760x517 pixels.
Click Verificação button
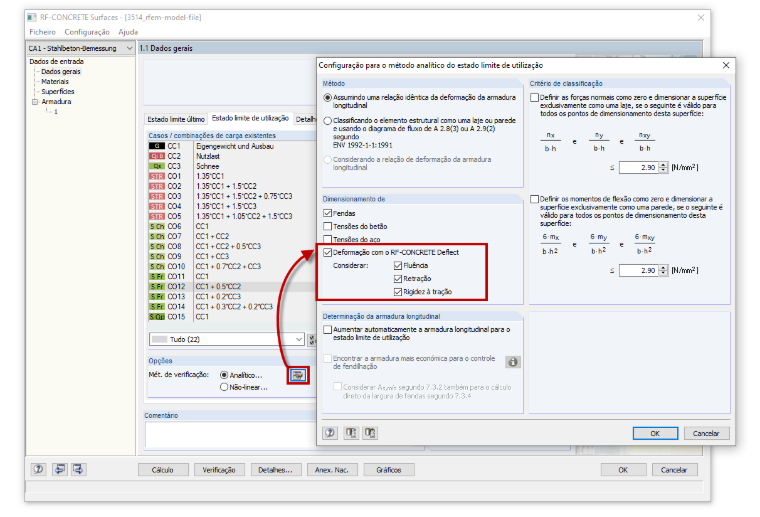tap(219, 470)
